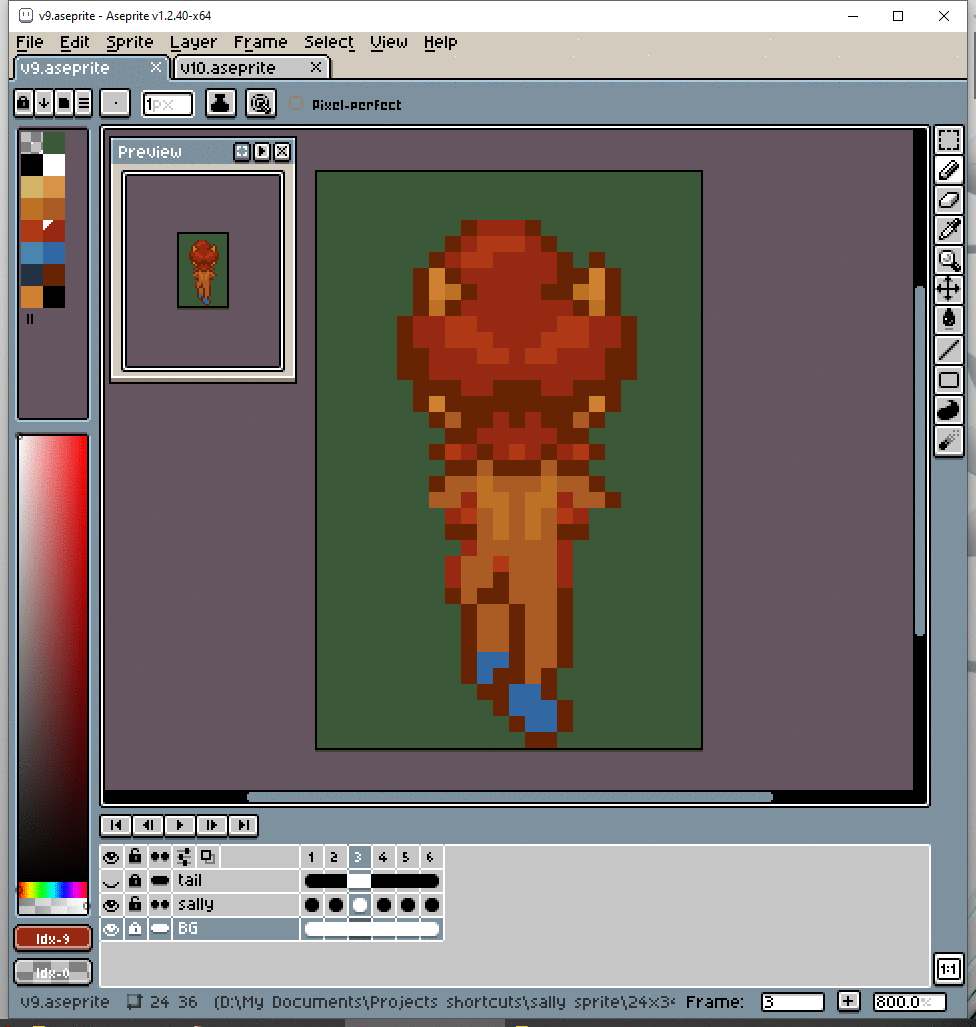Open the Sprite menu

[x=130, y=42]
